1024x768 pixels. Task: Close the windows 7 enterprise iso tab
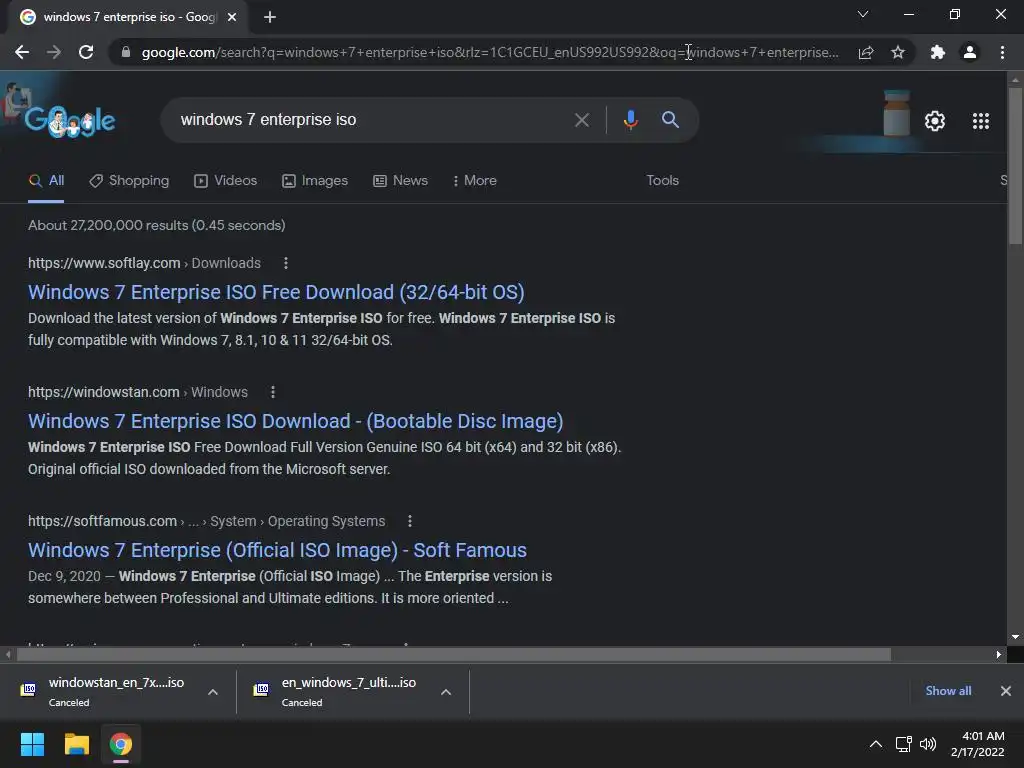pyautogui.click(x=232, y=17)
